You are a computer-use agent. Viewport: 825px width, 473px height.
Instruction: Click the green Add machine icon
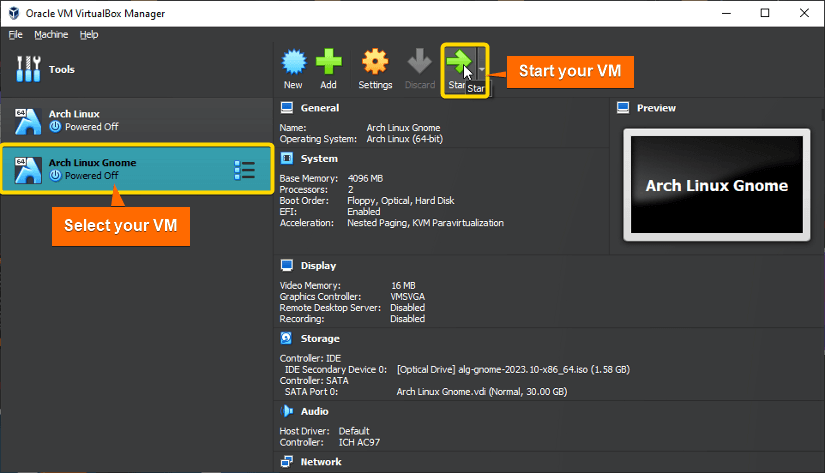click(329, 62)
